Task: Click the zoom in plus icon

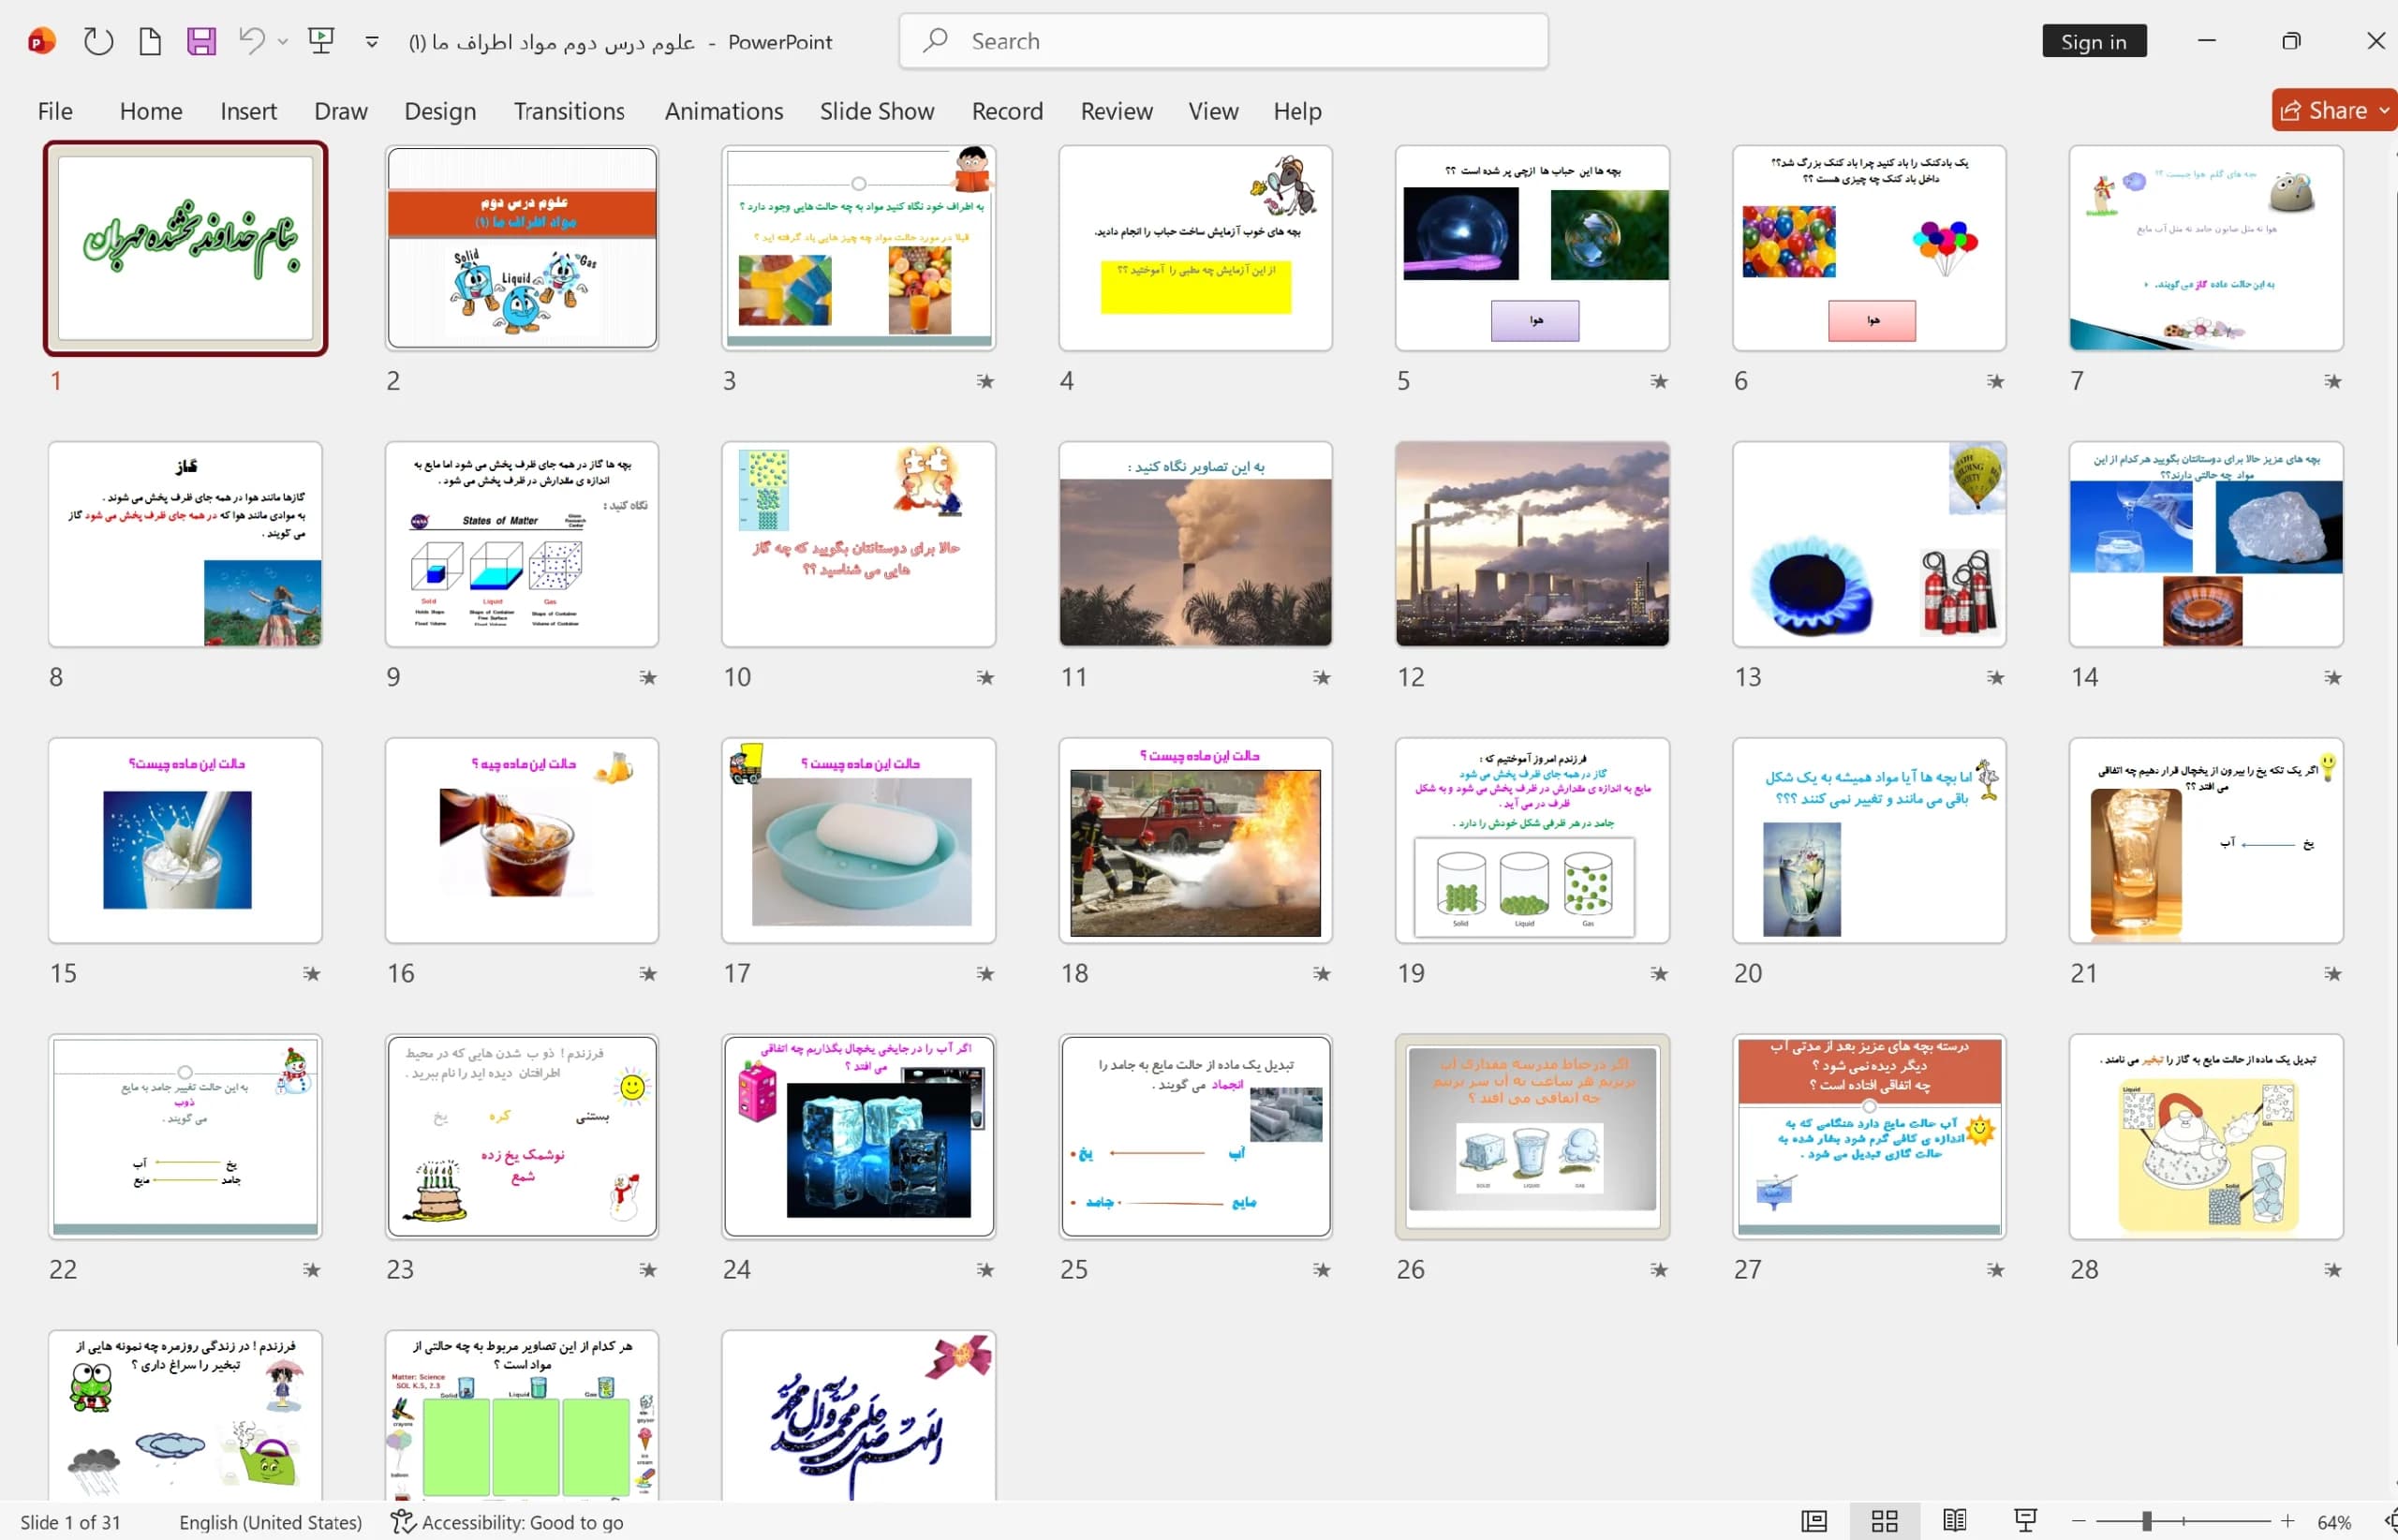Action: click(2287, 1521)
